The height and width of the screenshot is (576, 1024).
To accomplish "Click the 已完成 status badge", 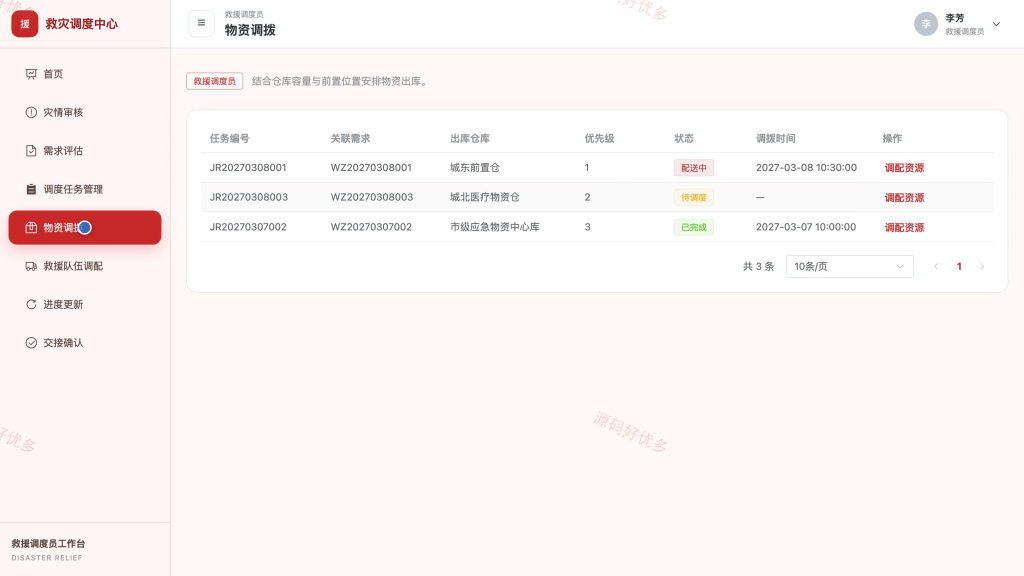I will [x=694, y=227].
